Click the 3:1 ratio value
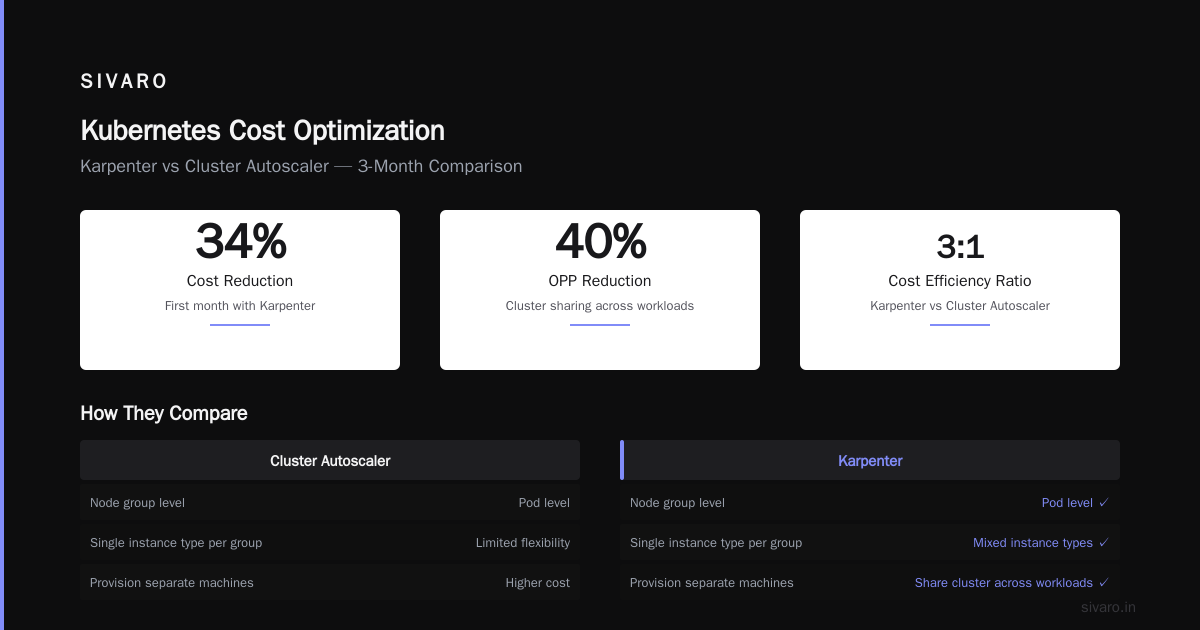The image size is (1200, 630). [x=960, y=246]
